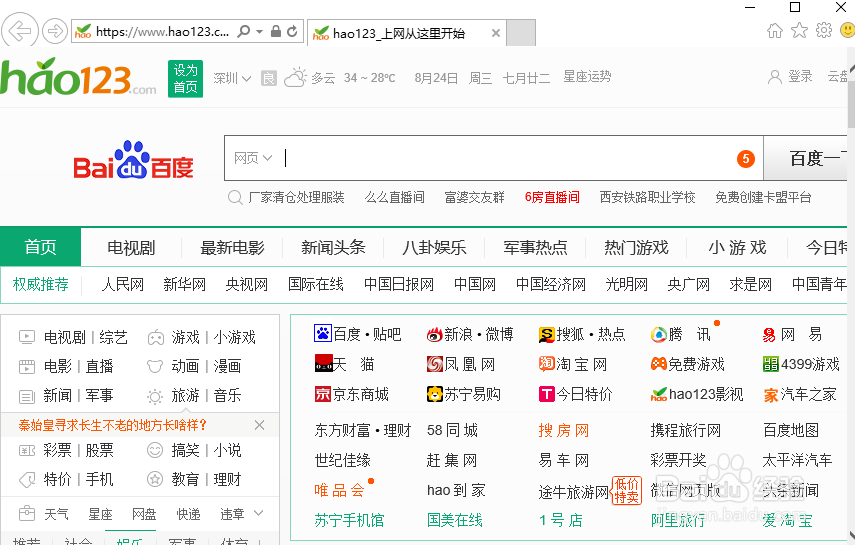The width and height of the screenshot is (855, 545).
Task: Open the 军事热点 navigation tab
Action: point(535,248)
